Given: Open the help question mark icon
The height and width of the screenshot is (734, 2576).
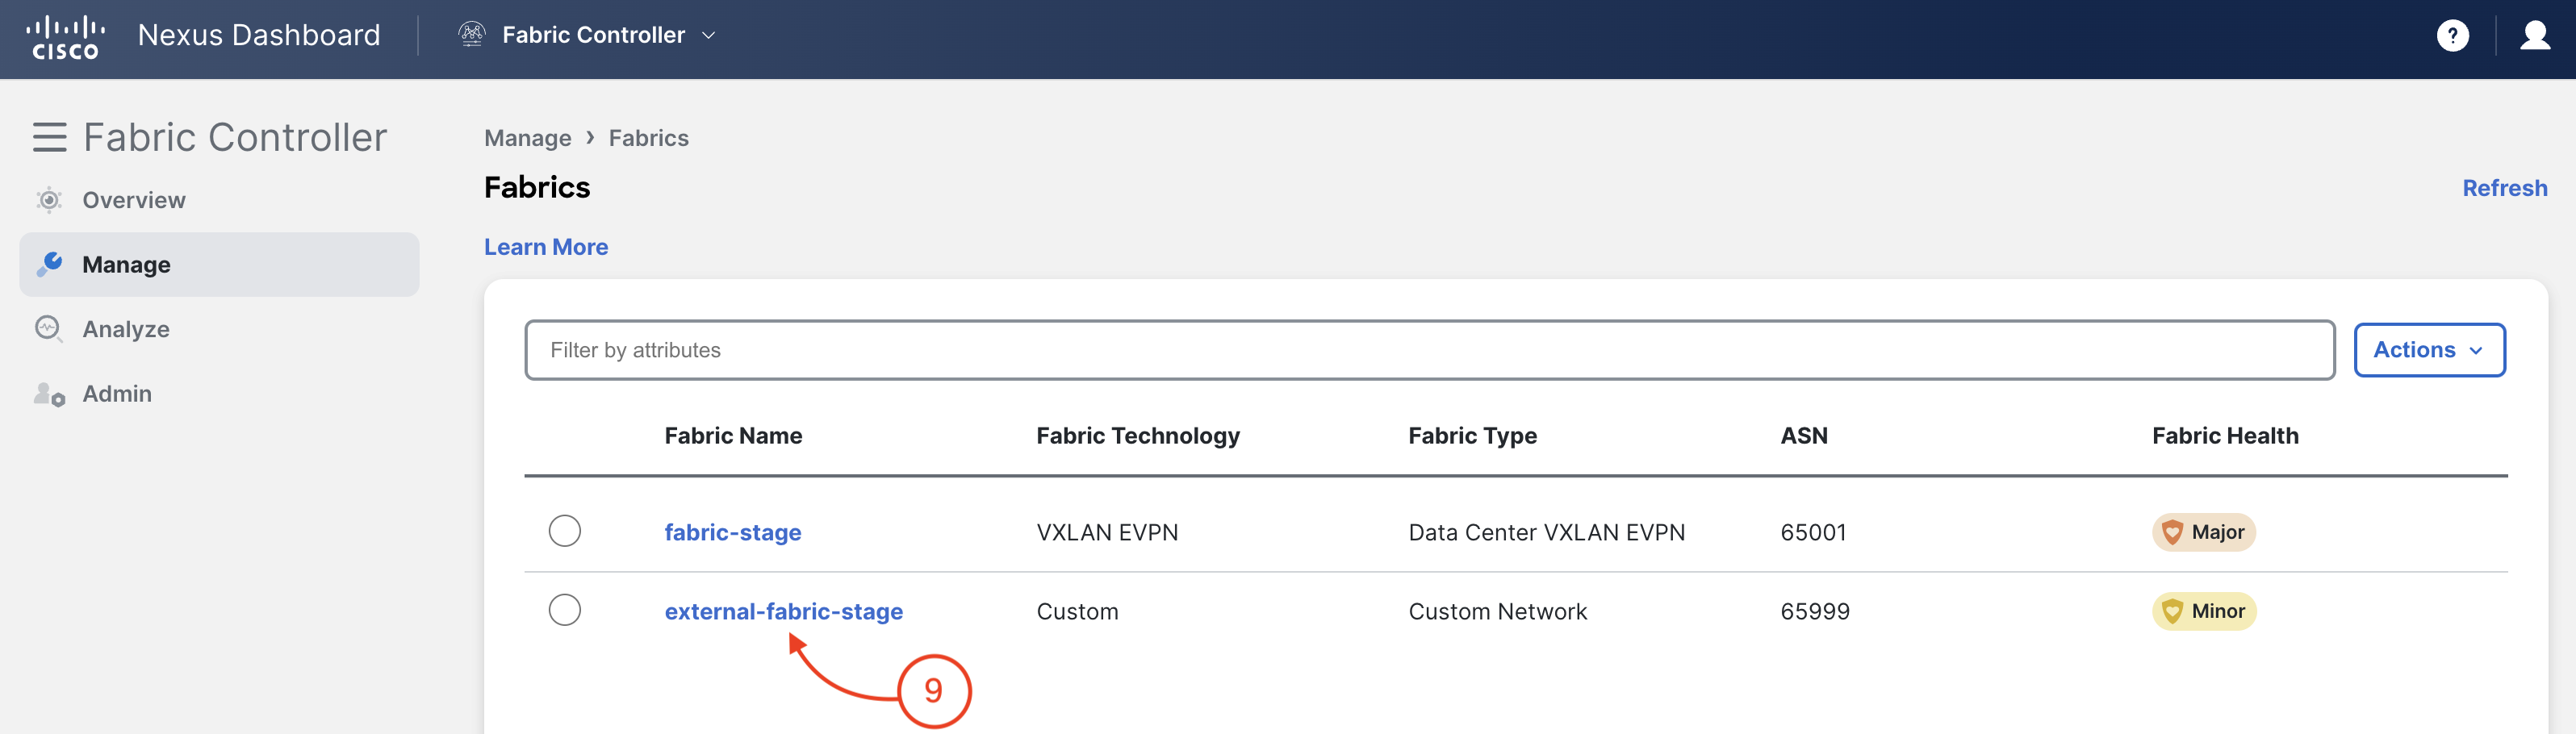Looking at the screenshot, I should [2452, 36].
